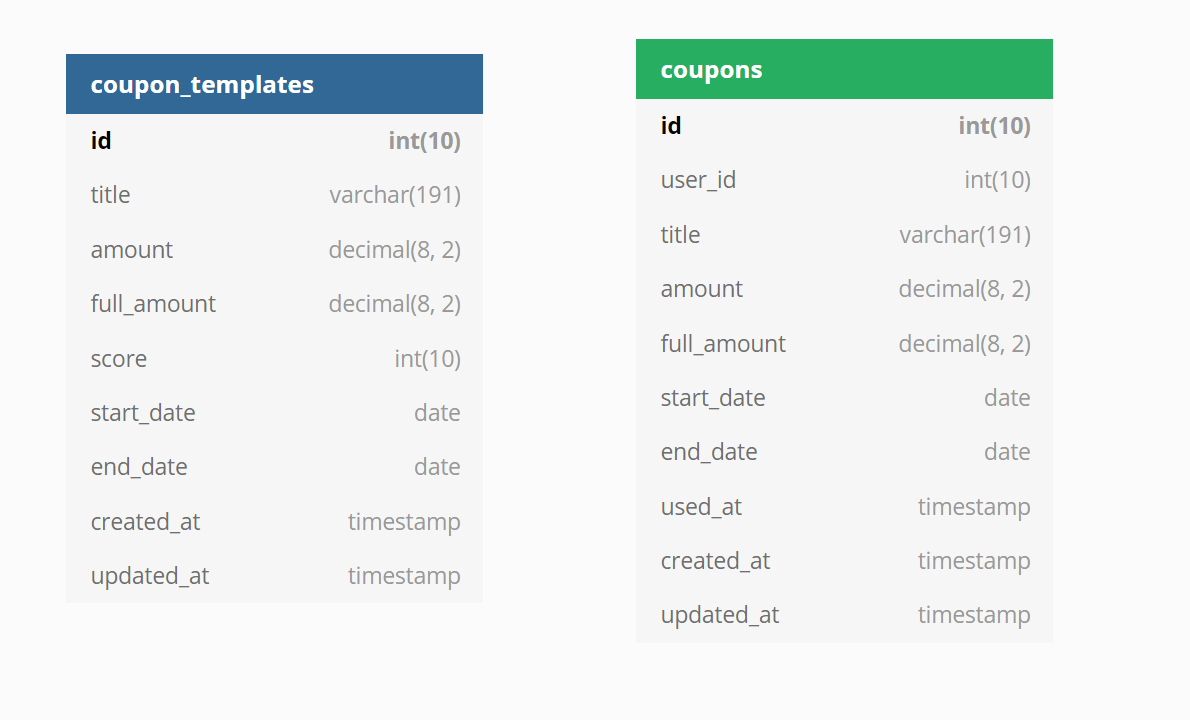Image resolution: width=1190 pixels, height=720 pixels.
Task: Select updated_at row in coupons table
Action: (x=844, y=615)
